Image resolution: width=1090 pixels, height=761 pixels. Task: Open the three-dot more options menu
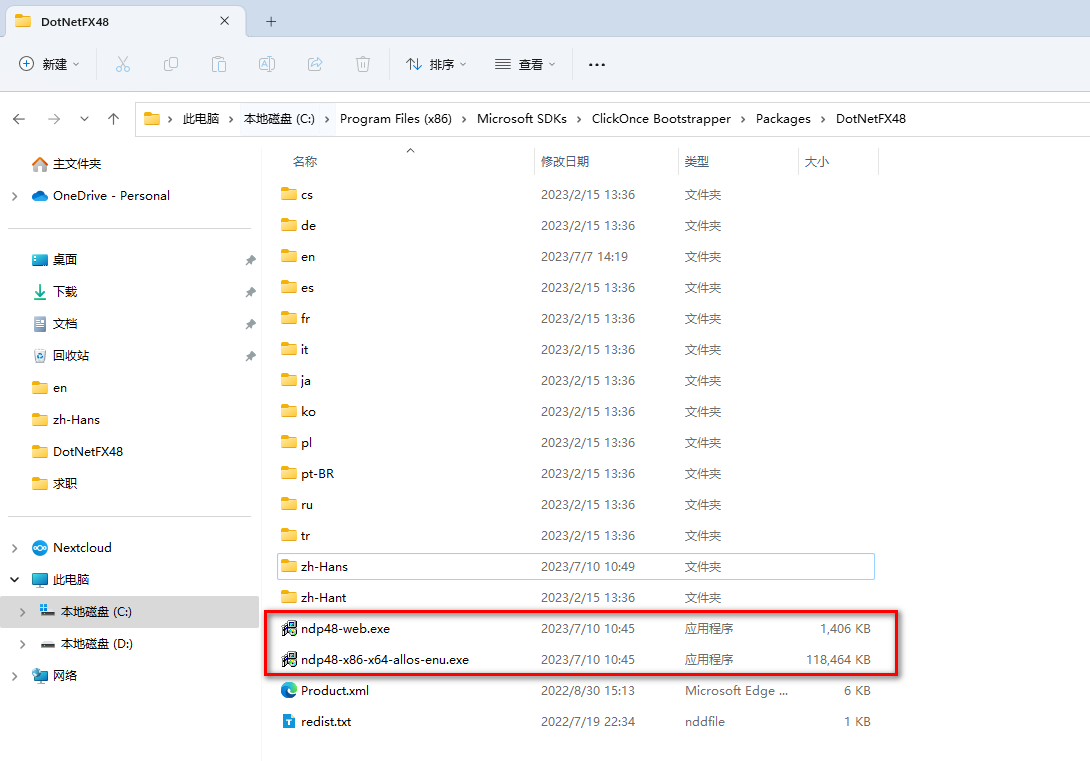point(596,64)
